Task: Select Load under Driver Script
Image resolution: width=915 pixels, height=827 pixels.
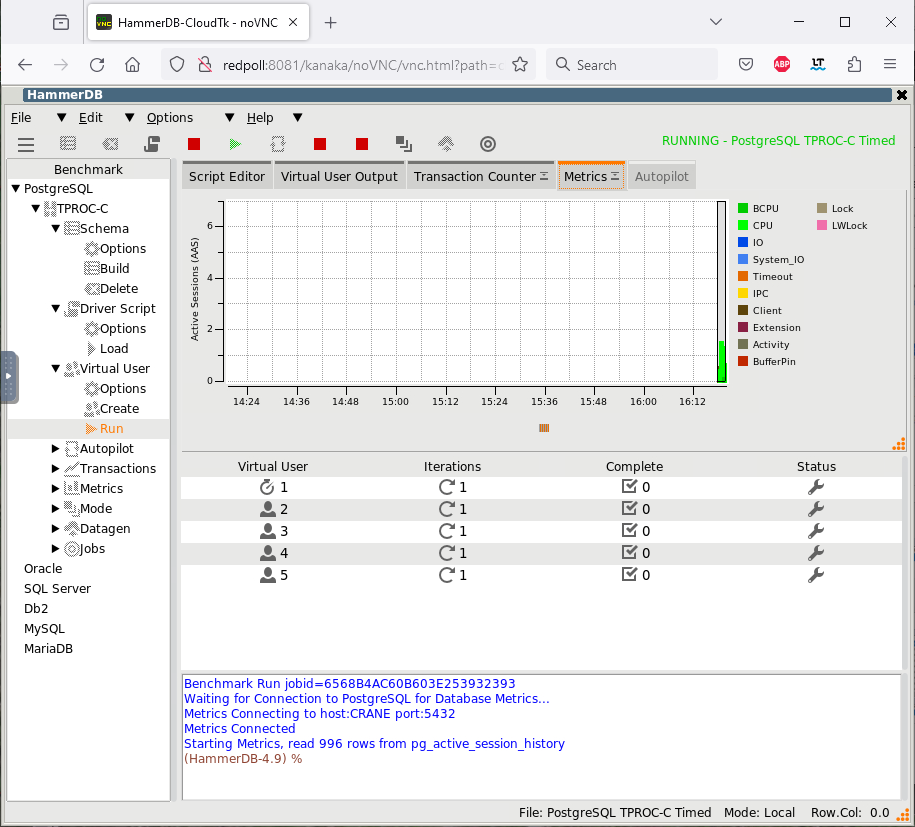Action: click(x=114, y=348)
